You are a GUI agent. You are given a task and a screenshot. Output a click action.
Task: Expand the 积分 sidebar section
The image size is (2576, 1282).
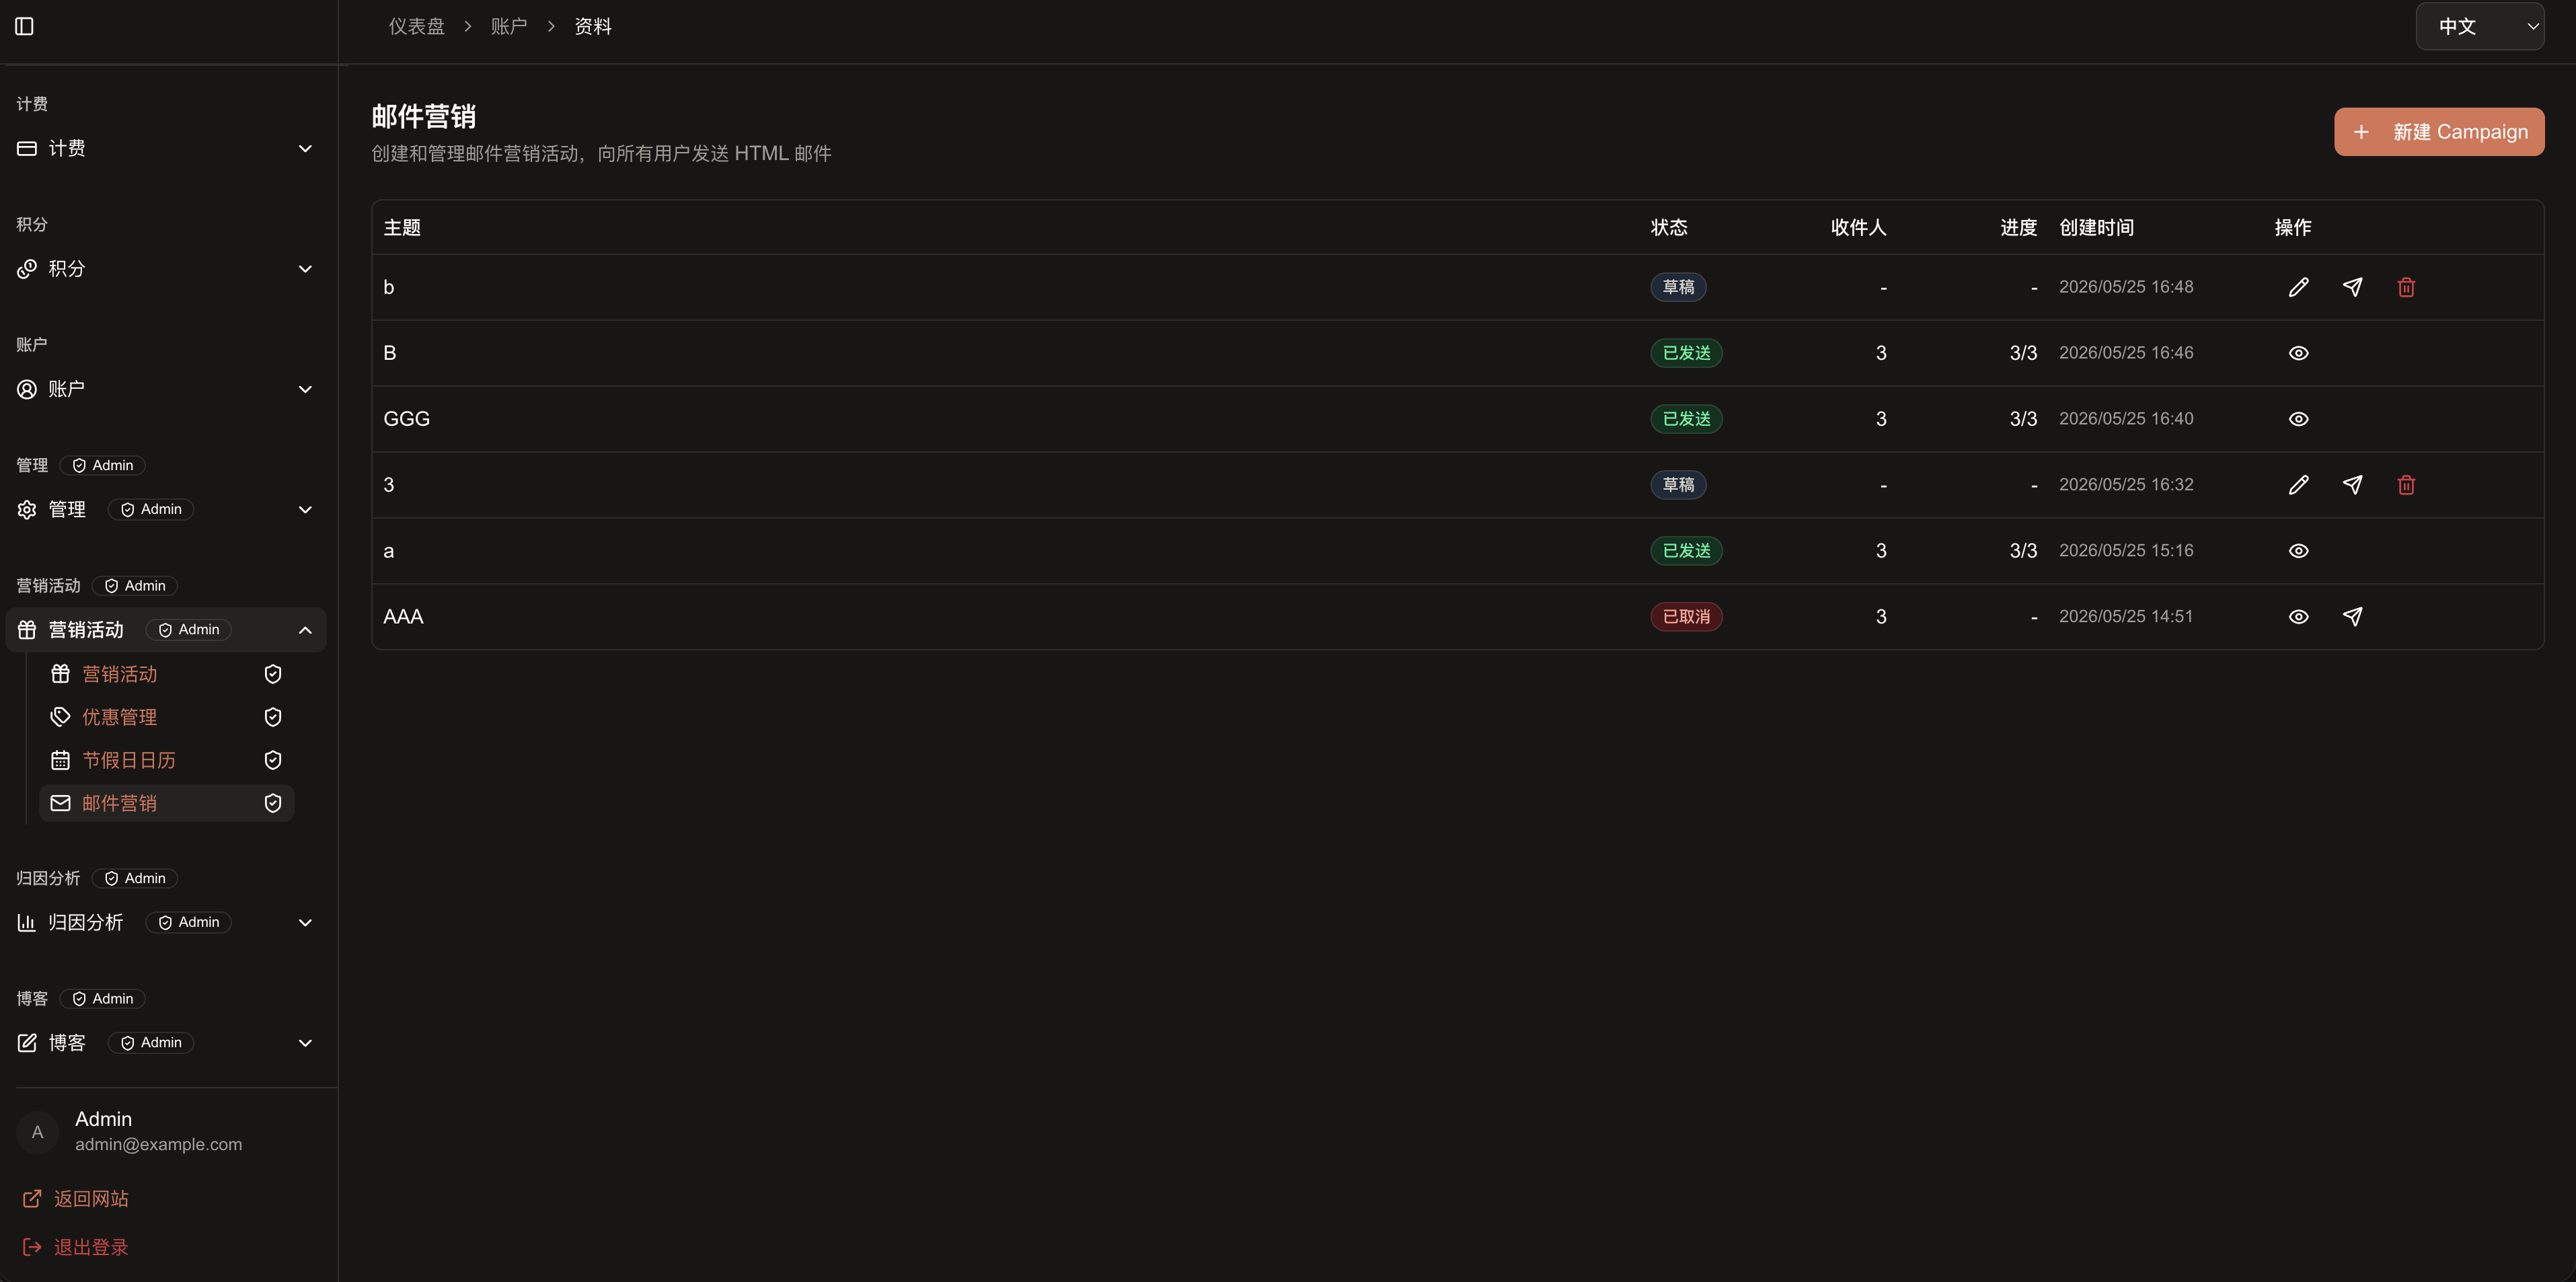(305, 269)
